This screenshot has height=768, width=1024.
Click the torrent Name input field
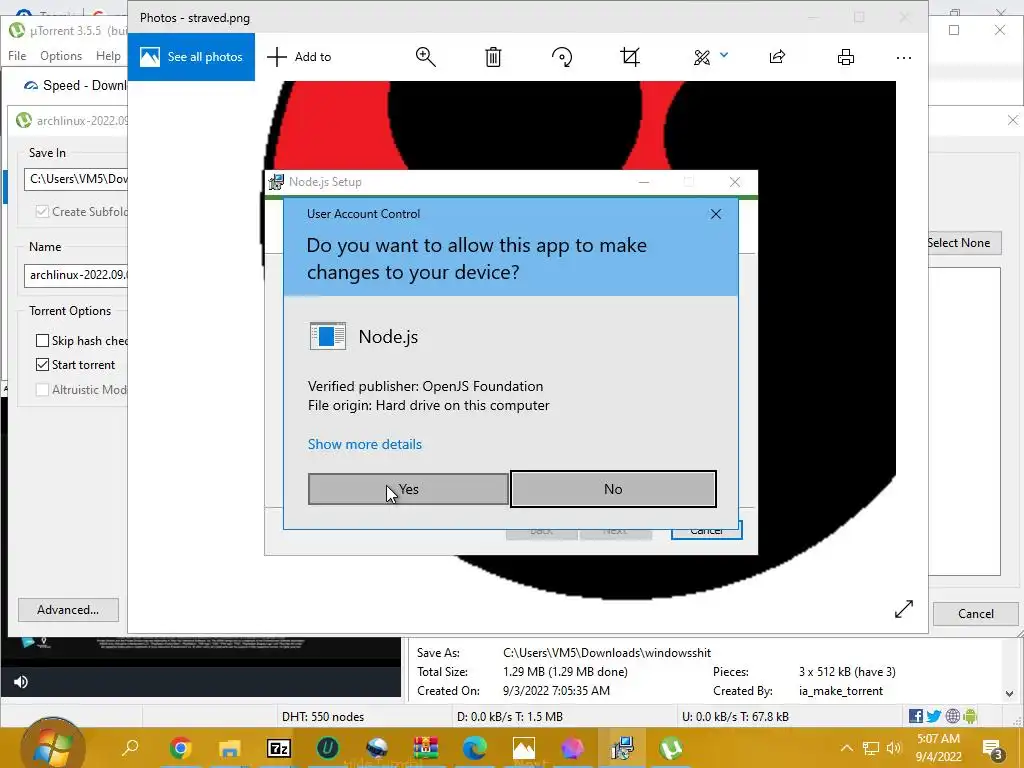(76, 275)
